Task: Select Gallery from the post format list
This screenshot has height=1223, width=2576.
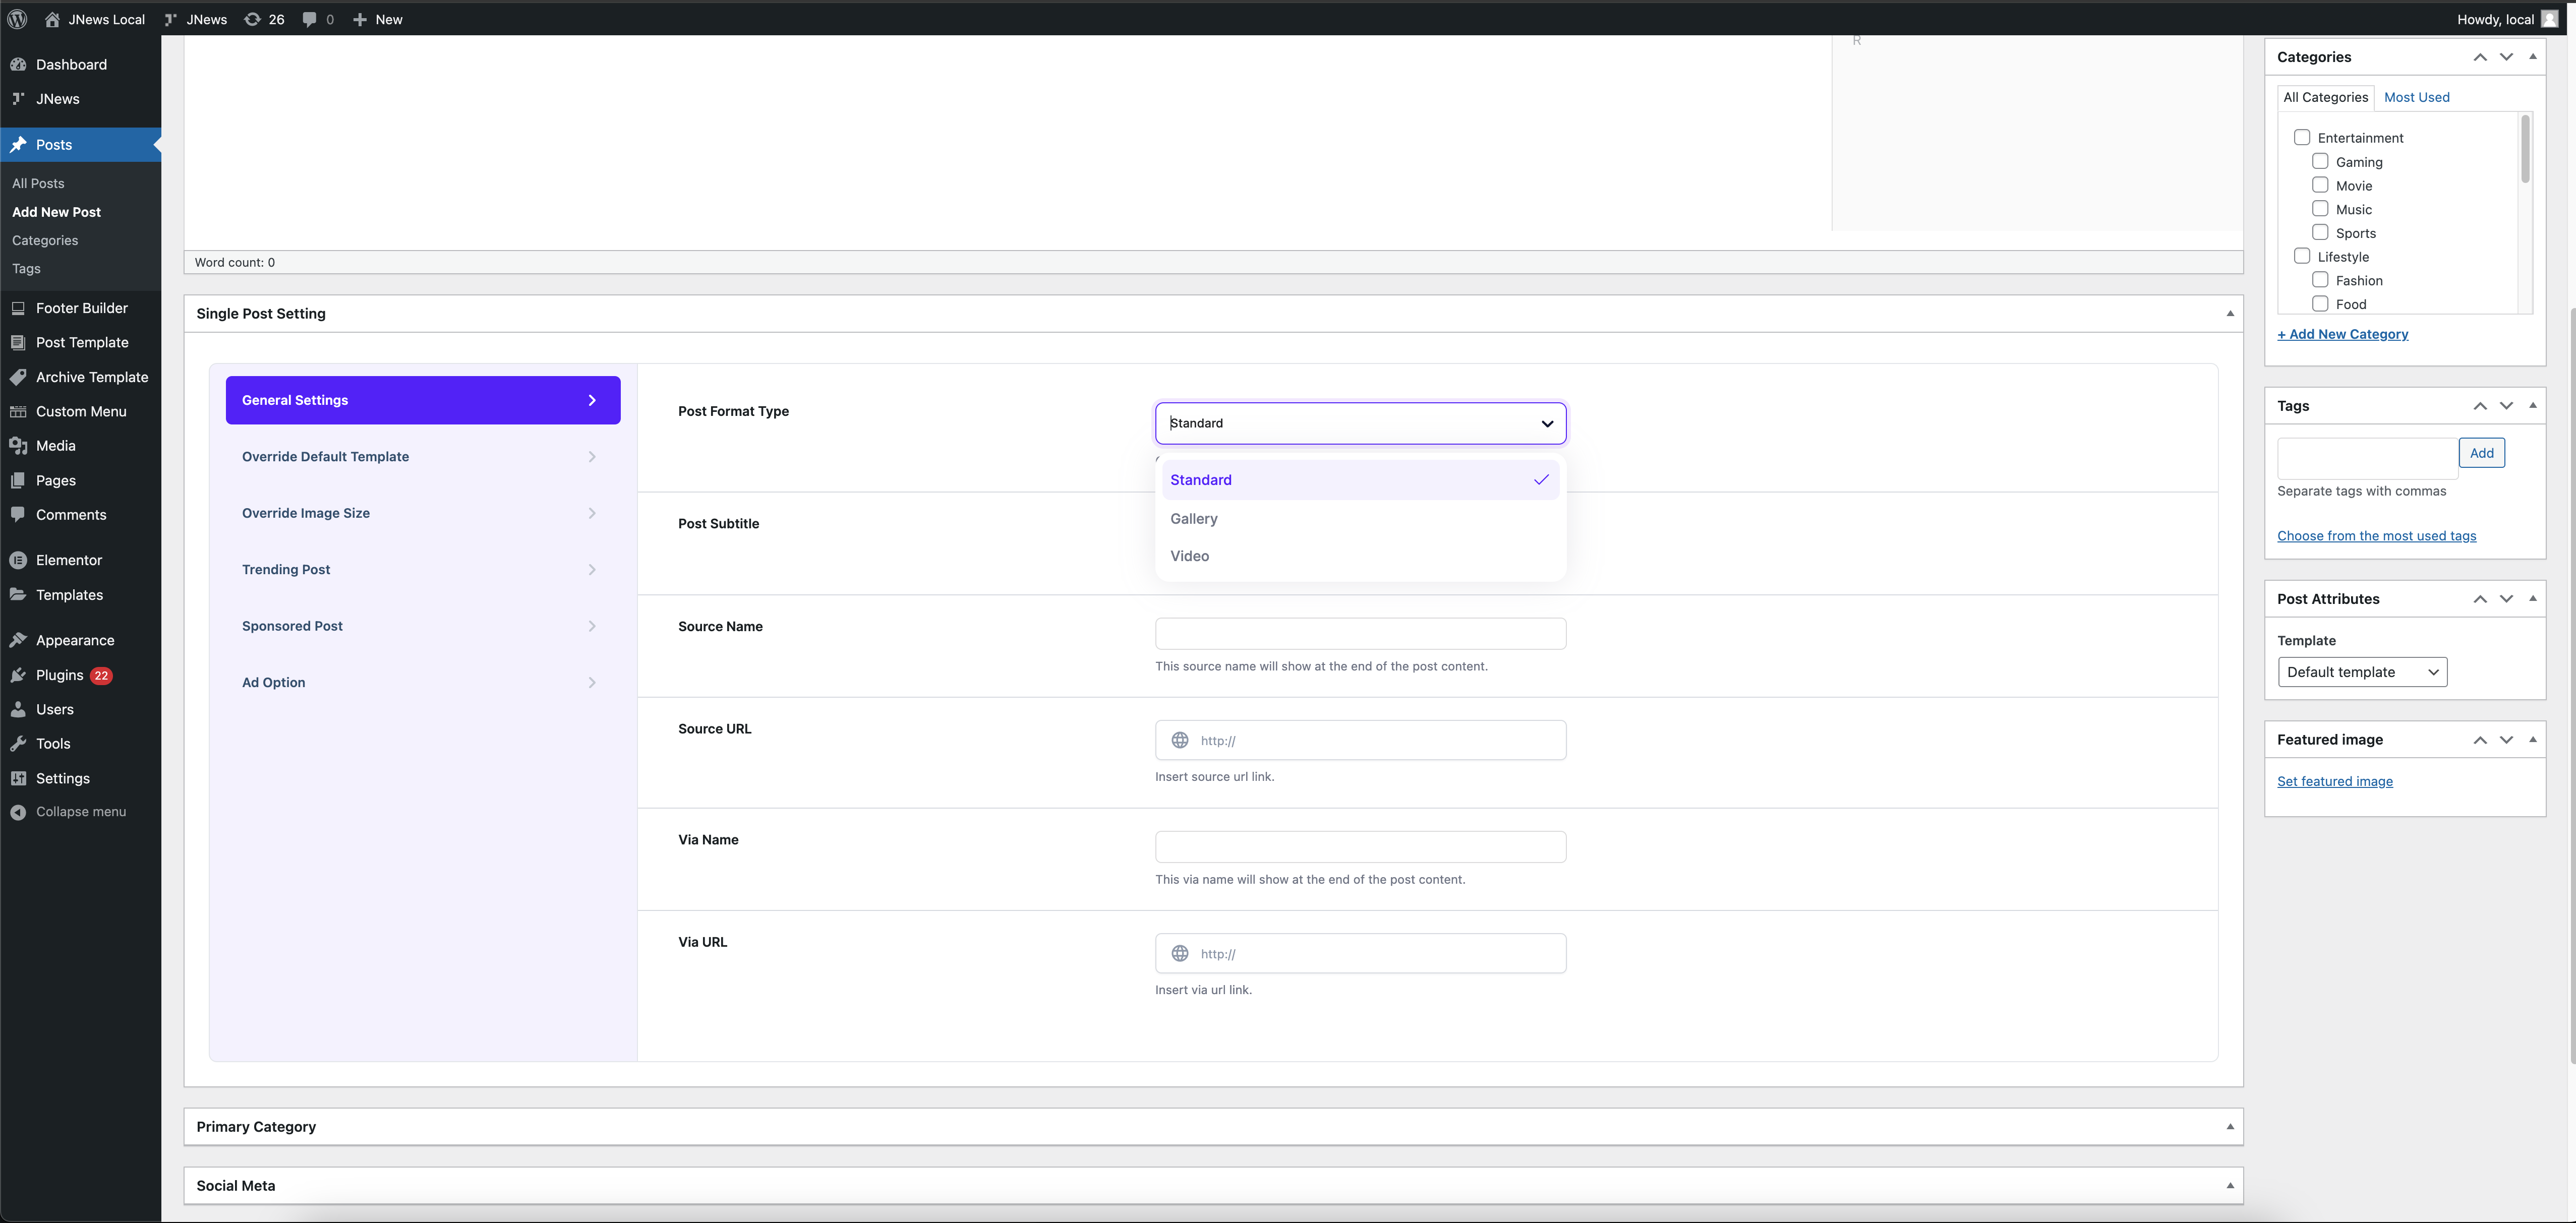Action: pos(1194,519)
